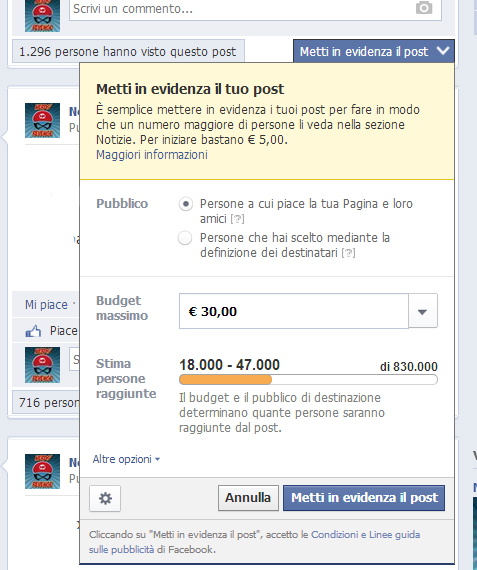Click the Annulla button
Screen dimensions: 477x570
[x=248, y=498]
